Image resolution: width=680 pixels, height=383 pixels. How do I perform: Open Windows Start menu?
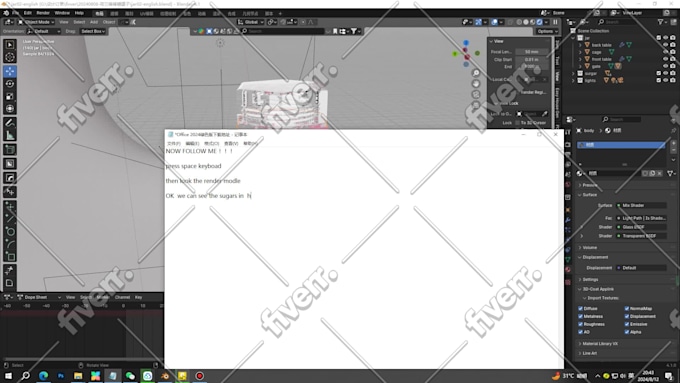pos(8,376)
